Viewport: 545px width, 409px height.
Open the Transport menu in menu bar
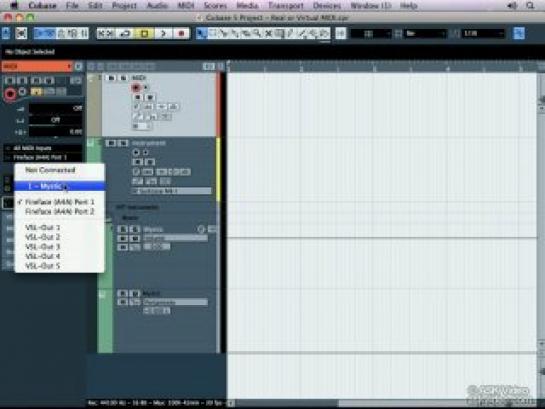pos(286,6)
